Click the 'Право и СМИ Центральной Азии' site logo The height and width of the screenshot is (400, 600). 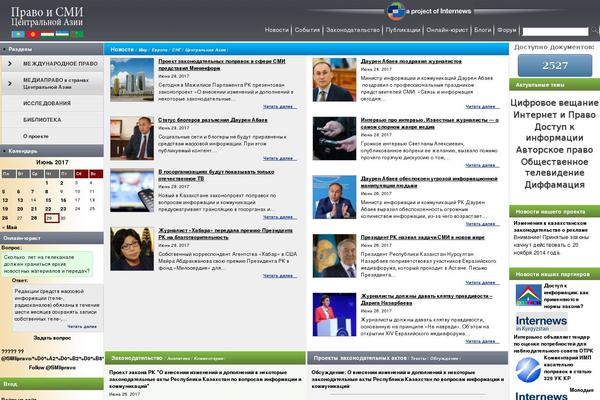(47, 17)
